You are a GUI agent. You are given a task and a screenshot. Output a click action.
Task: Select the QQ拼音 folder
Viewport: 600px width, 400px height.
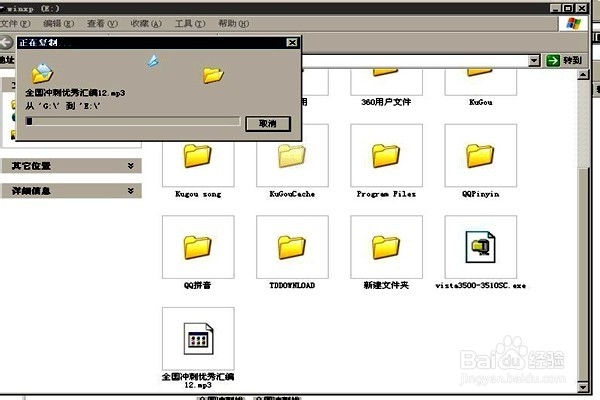198,247
